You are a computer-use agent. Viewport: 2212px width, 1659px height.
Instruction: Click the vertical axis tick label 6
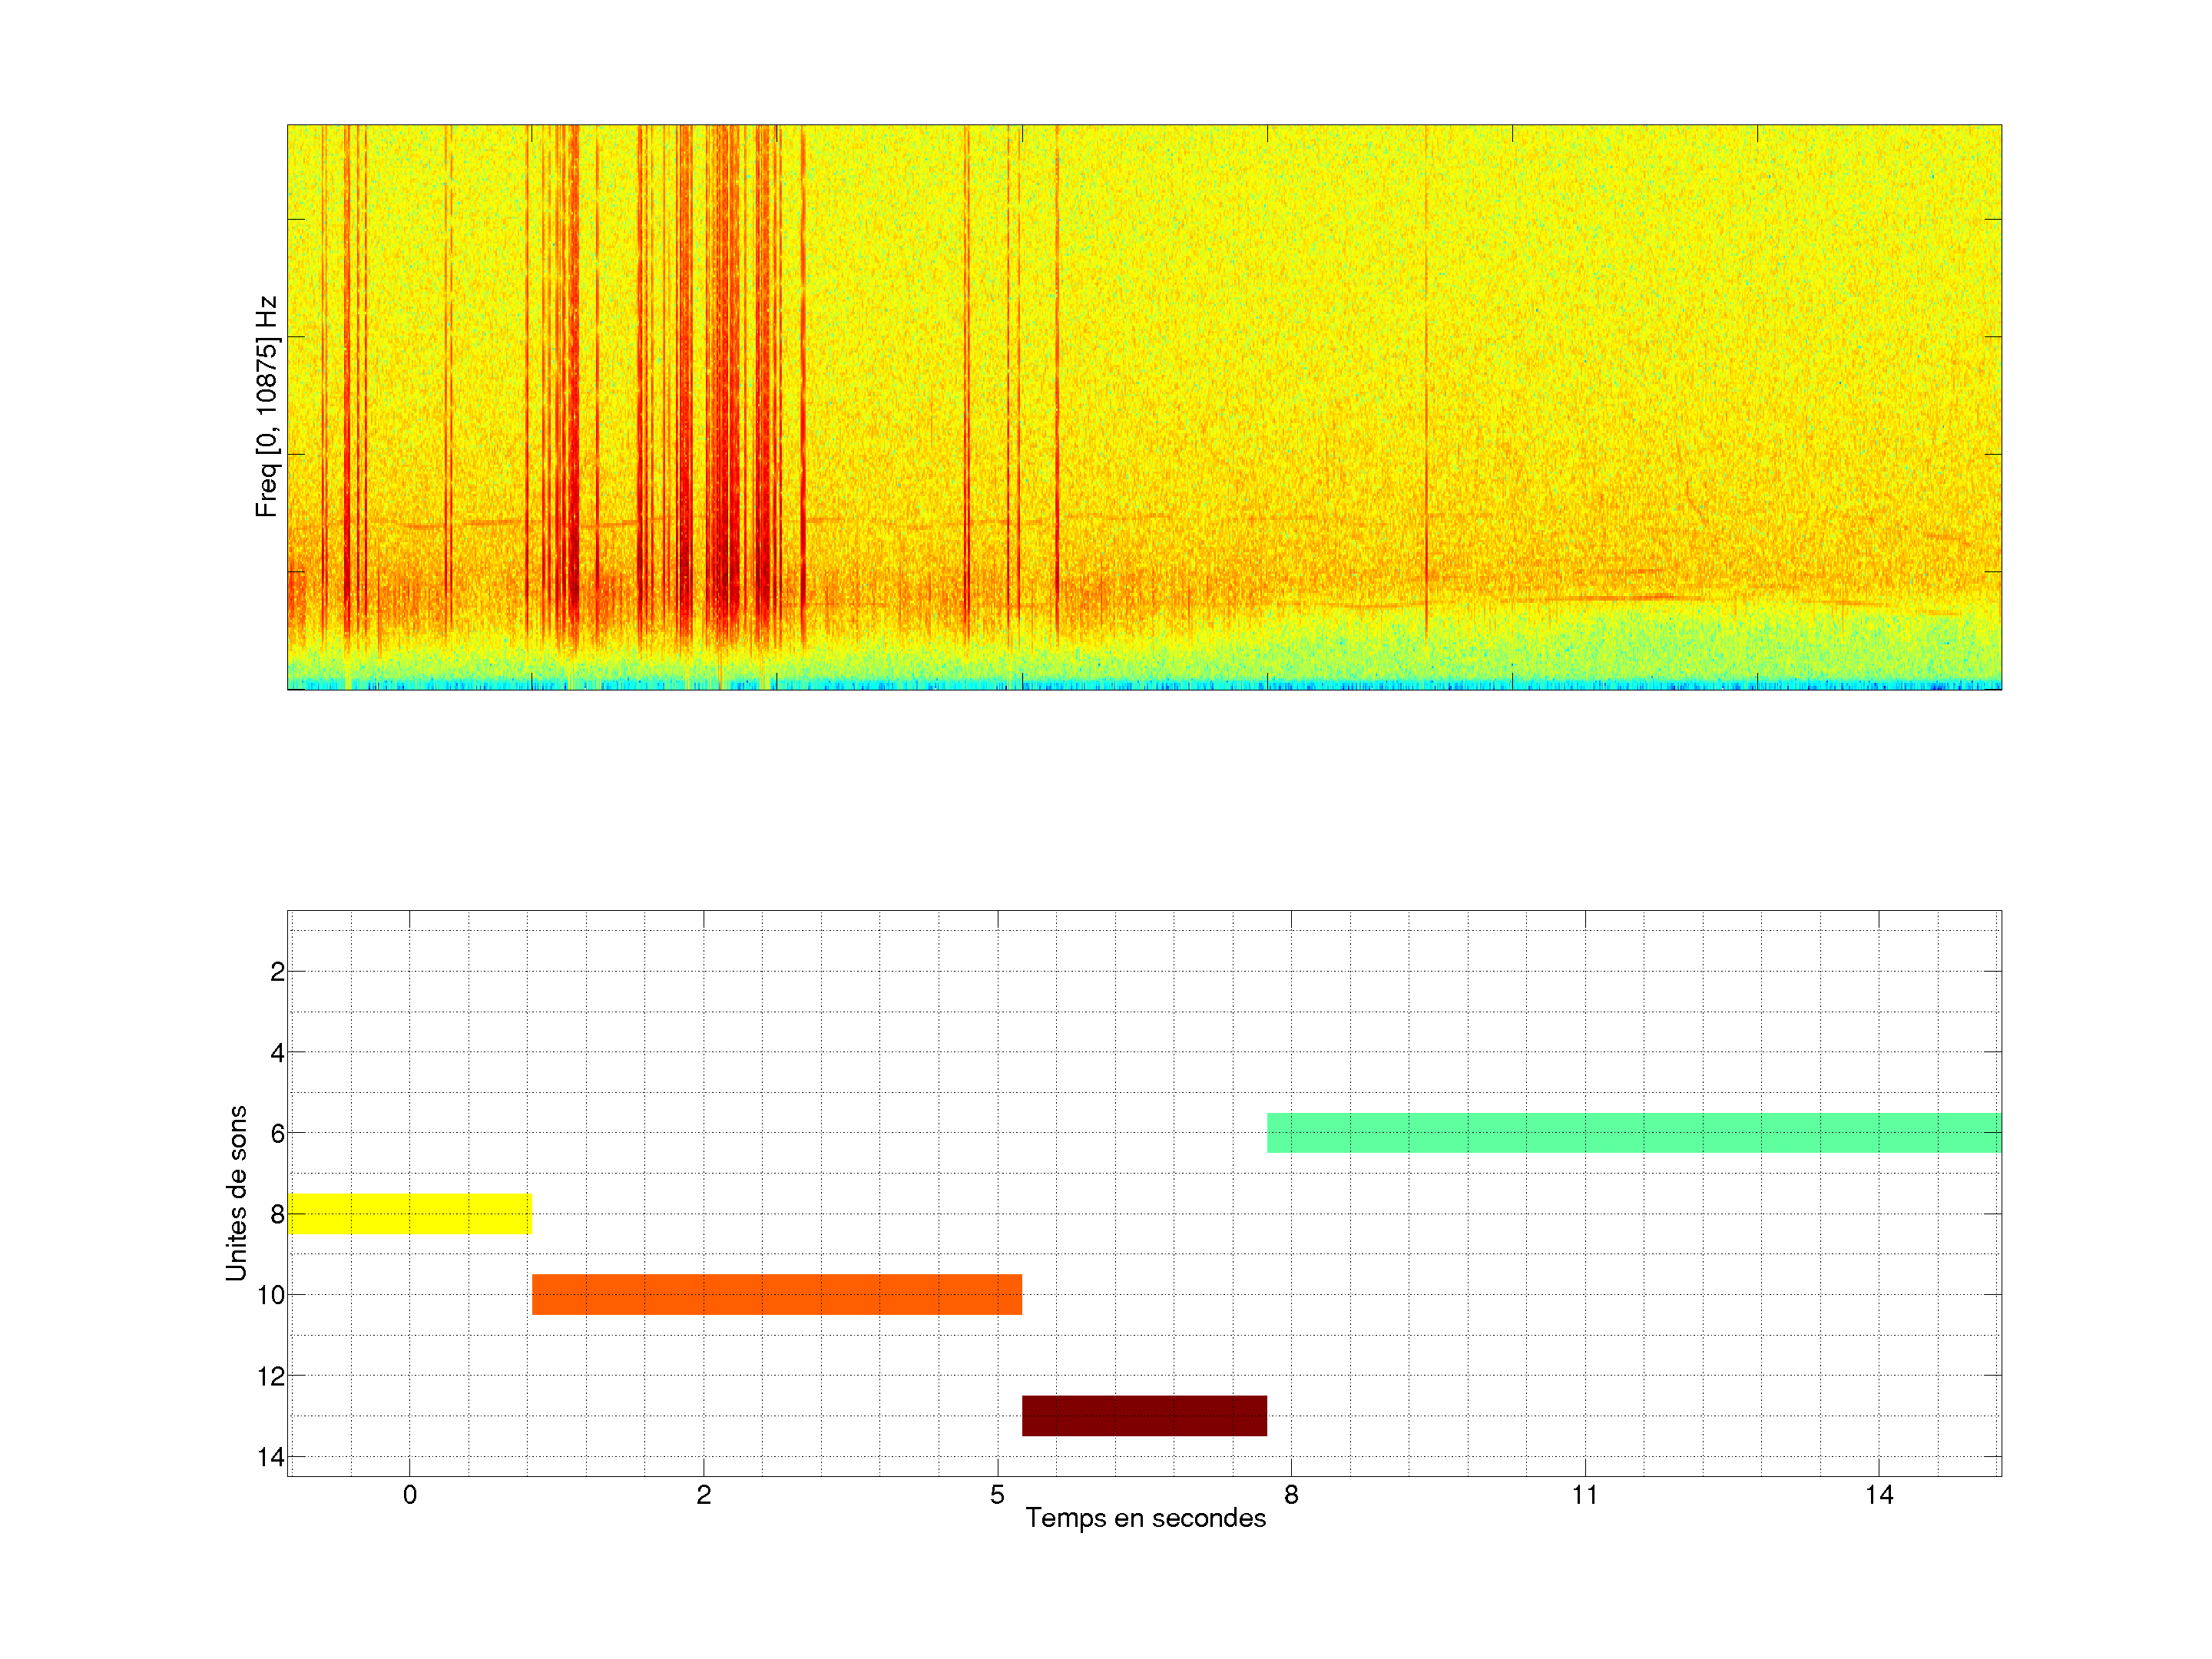pos(277,1134)
